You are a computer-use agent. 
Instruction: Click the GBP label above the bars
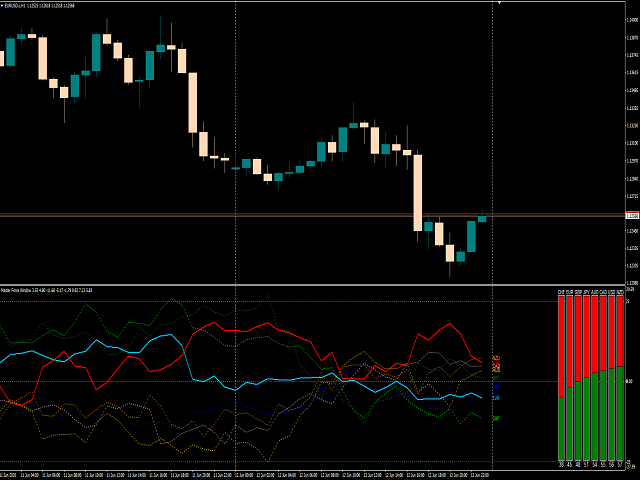coord(578,292)
